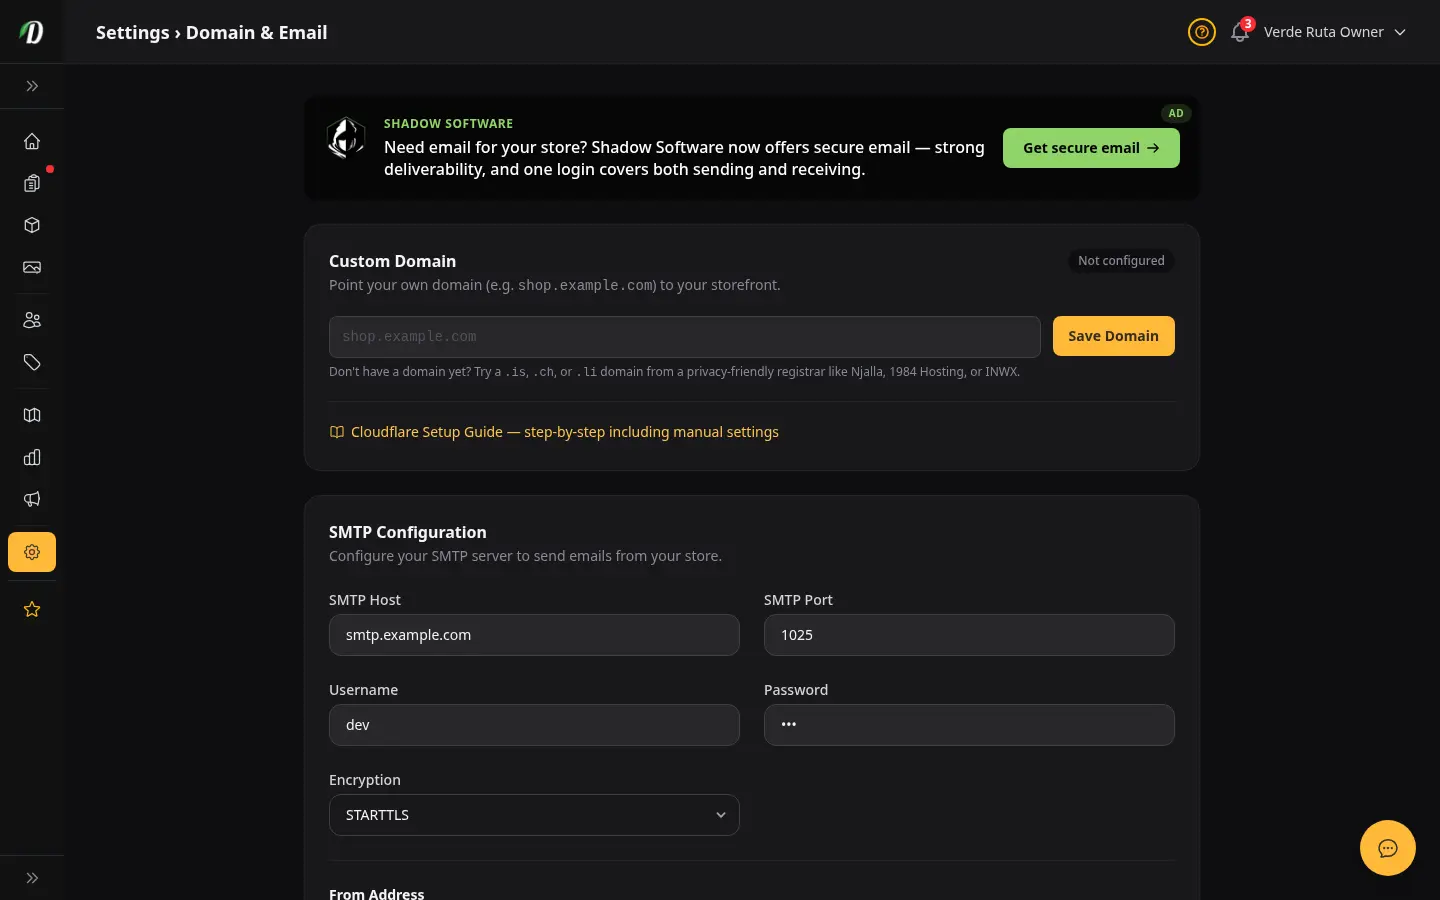Open the Analytics bar chart icon
Viewport: 1440px width, 900px height.
tap(32, 457)
